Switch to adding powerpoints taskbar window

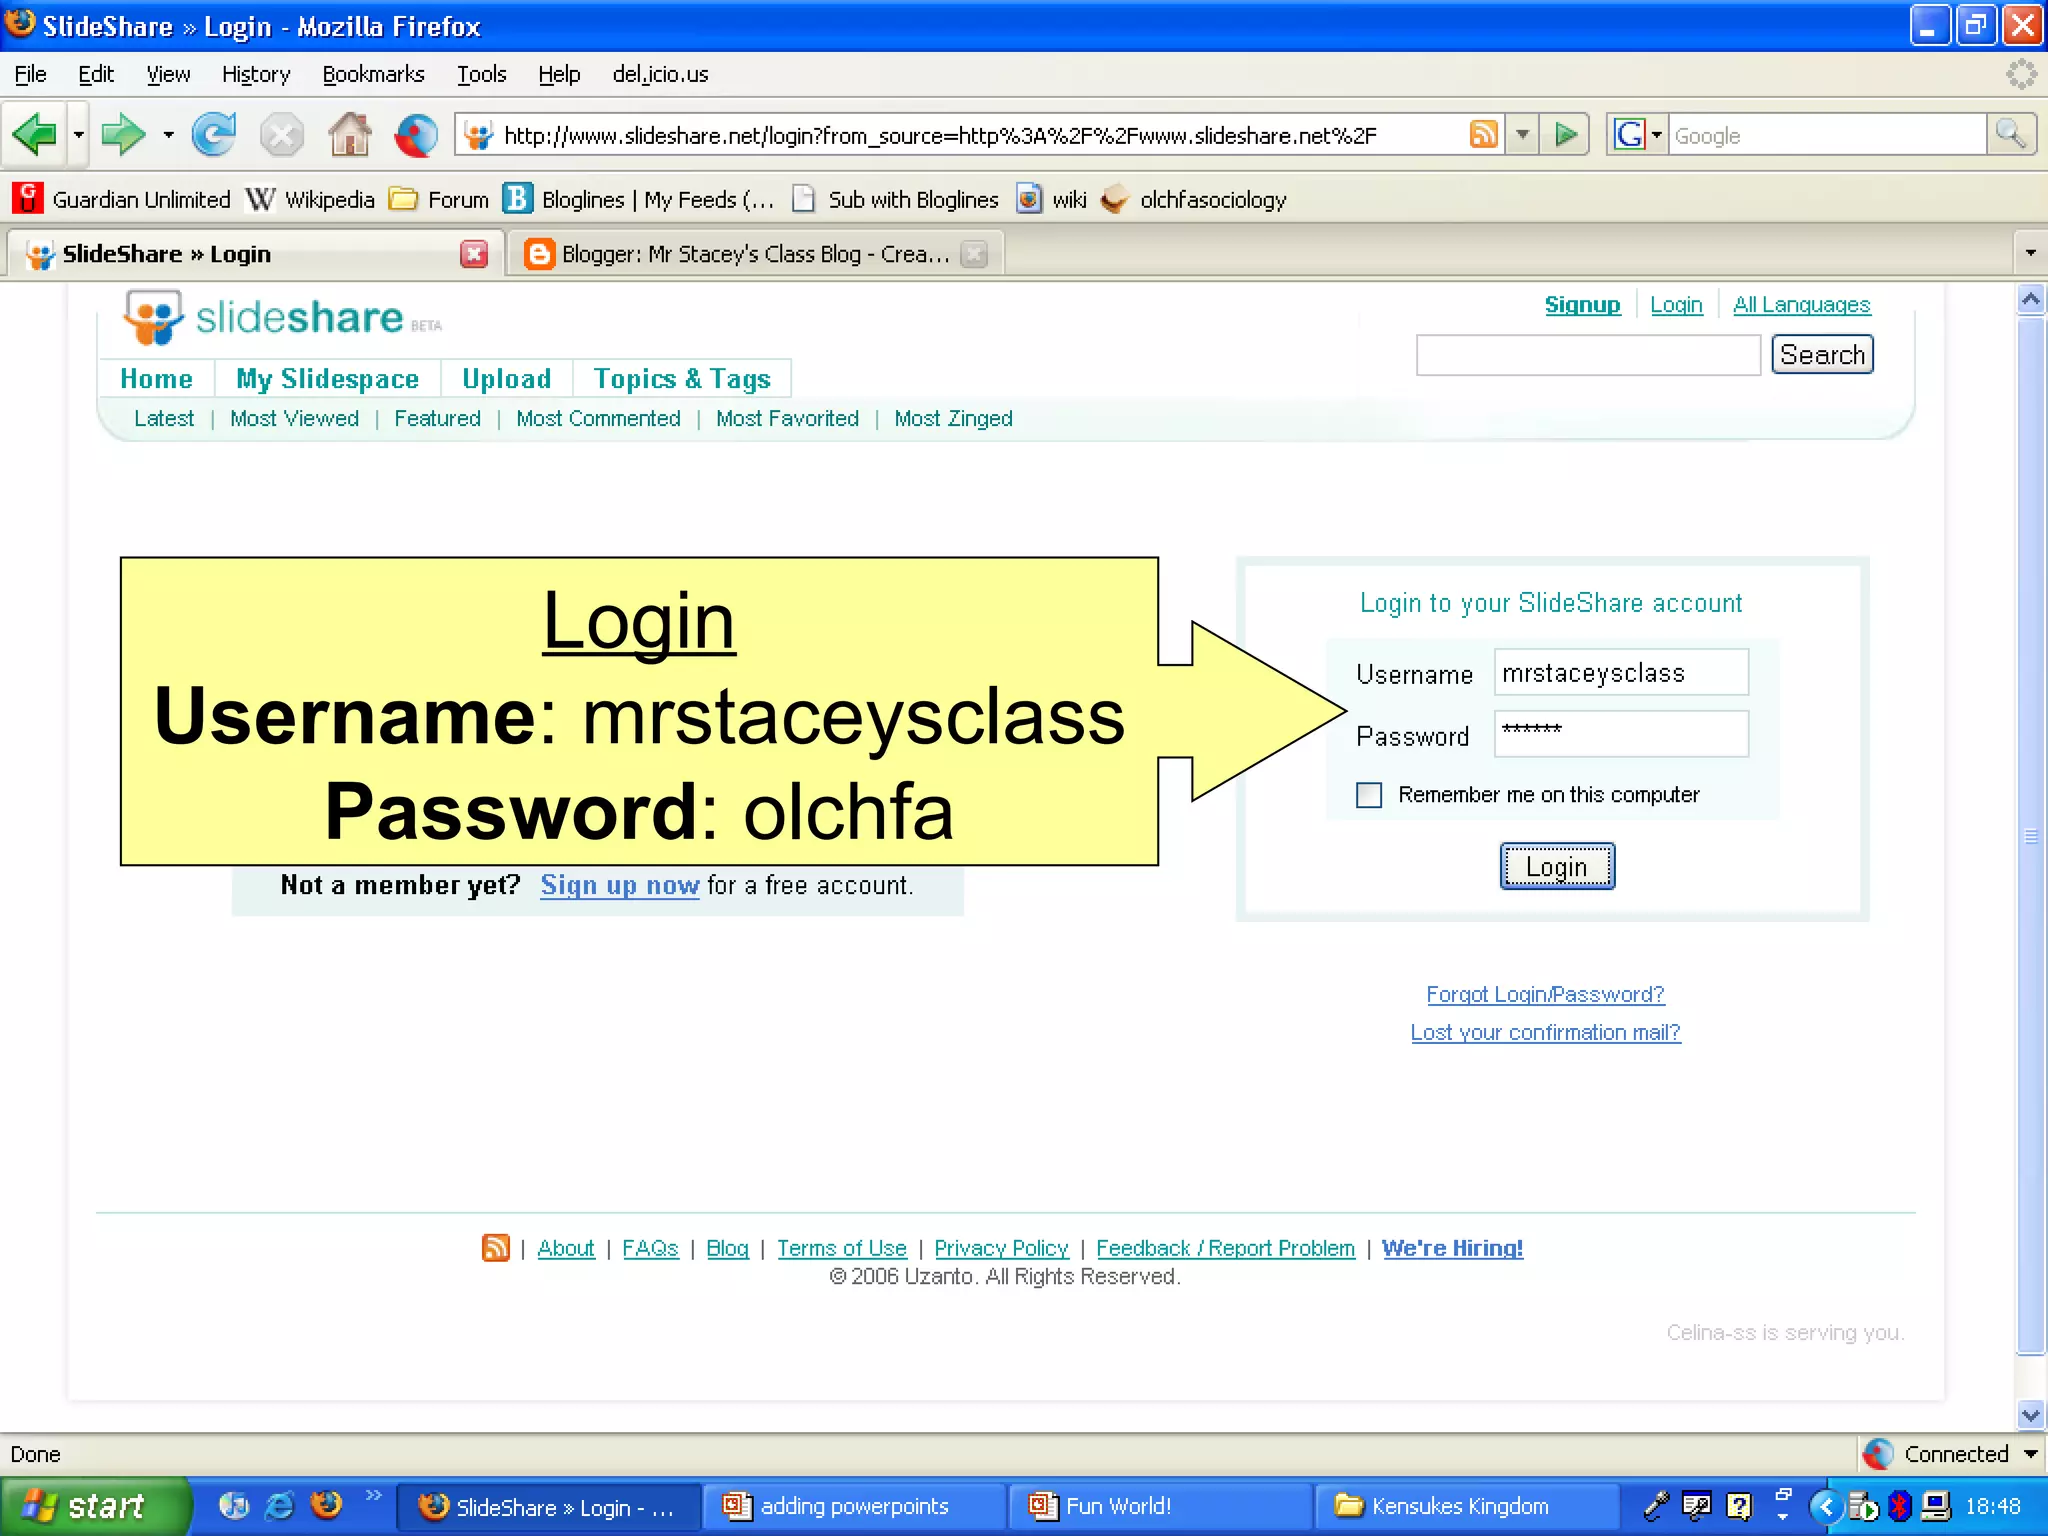(853, 1506)
